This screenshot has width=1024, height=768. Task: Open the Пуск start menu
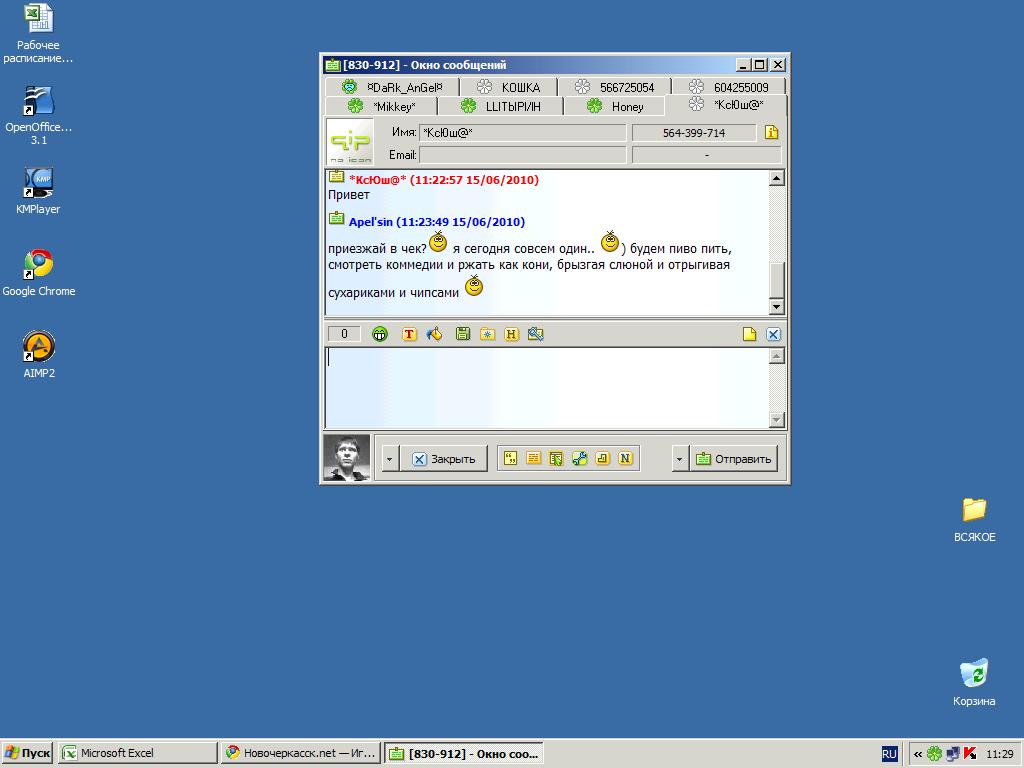27,753
